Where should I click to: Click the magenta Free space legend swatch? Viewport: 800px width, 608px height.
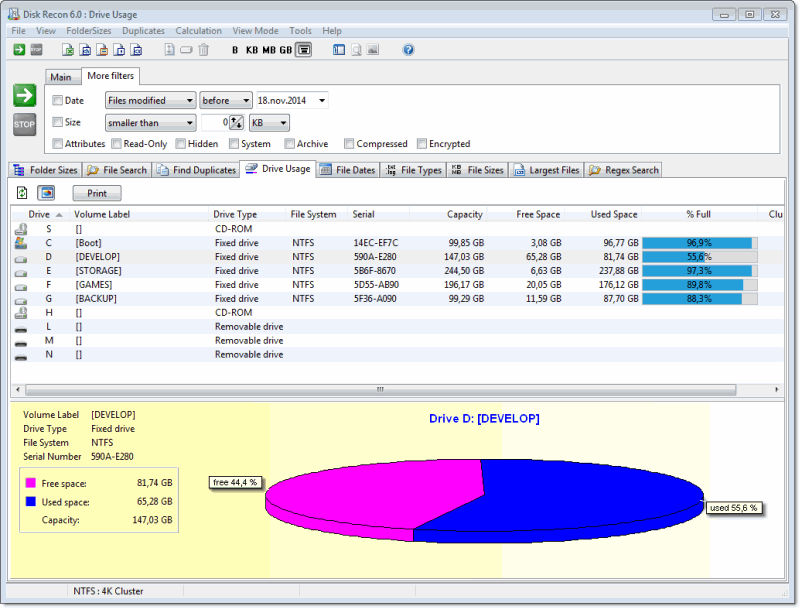coord(31,483)
